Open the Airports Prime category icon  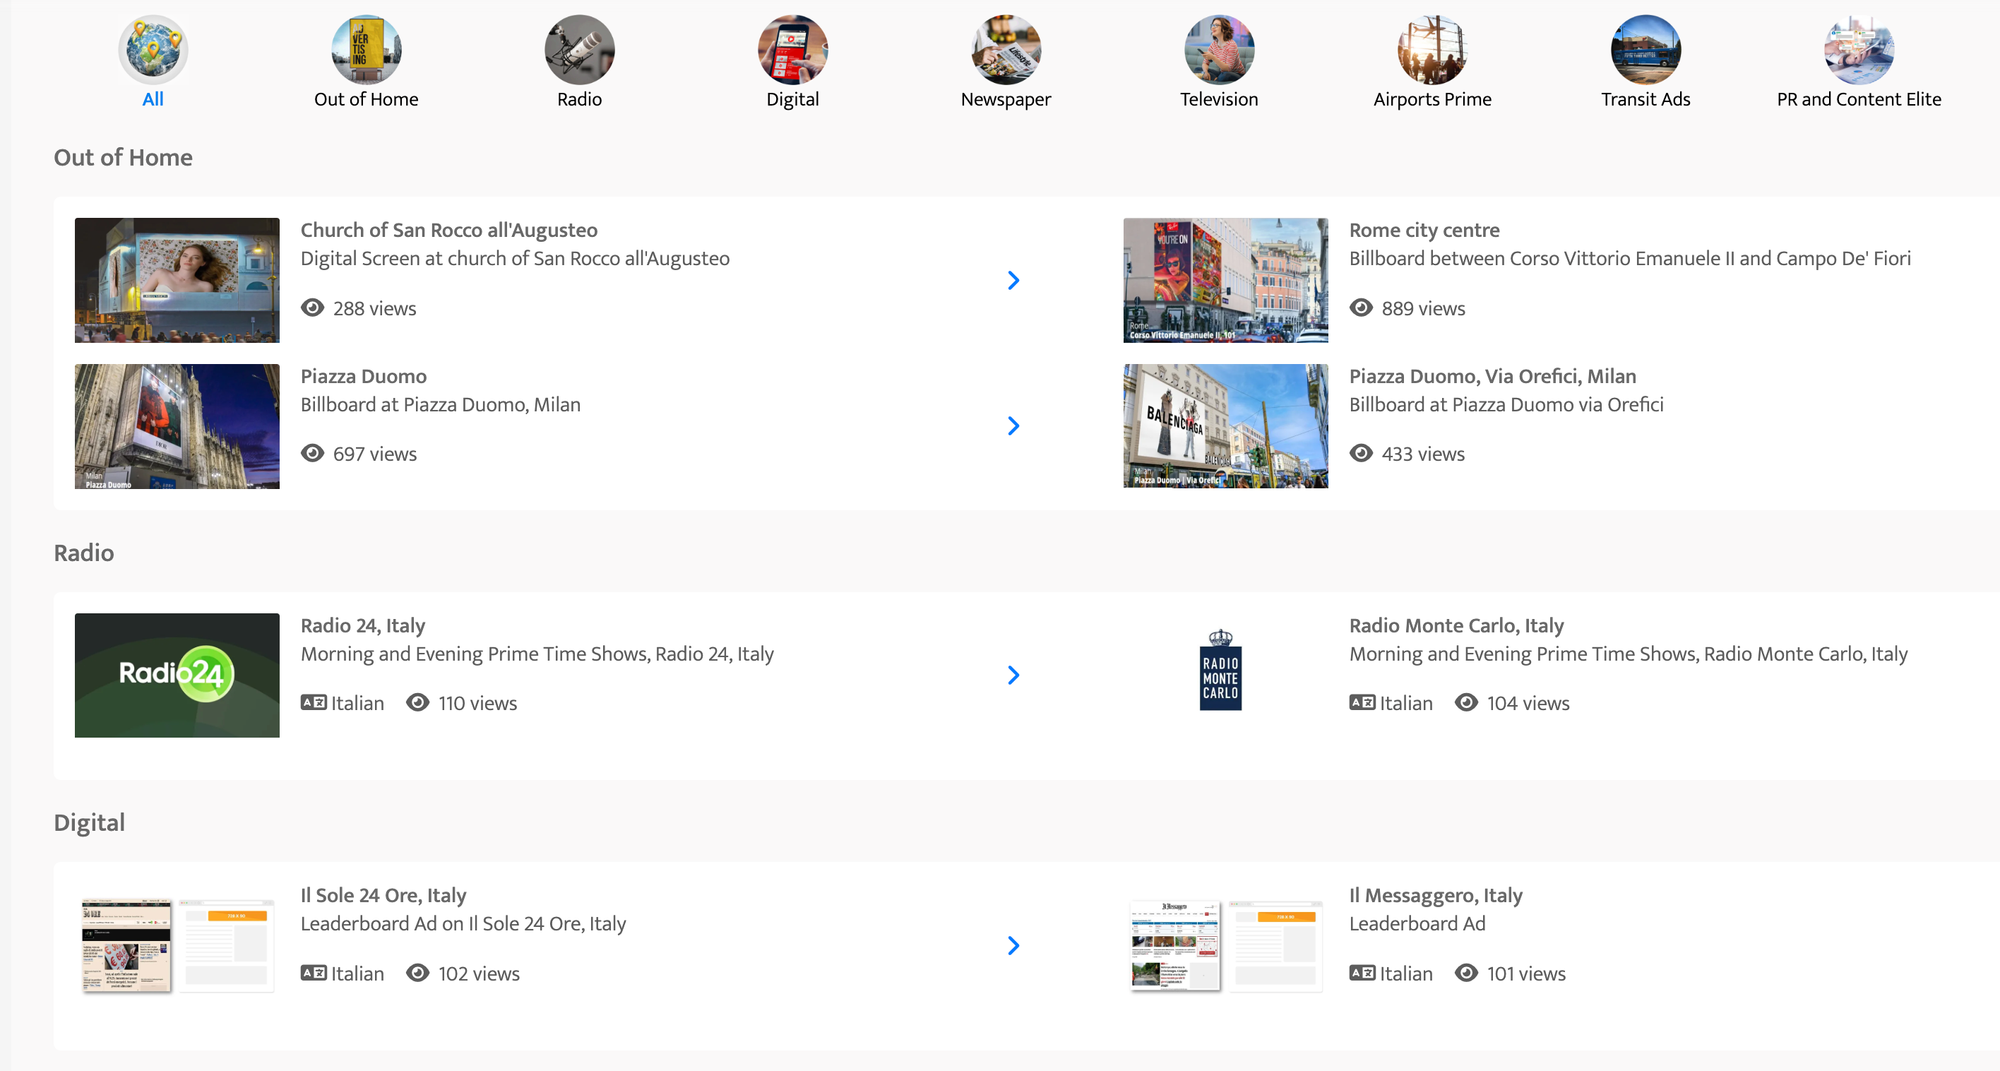coord(1432,50)
